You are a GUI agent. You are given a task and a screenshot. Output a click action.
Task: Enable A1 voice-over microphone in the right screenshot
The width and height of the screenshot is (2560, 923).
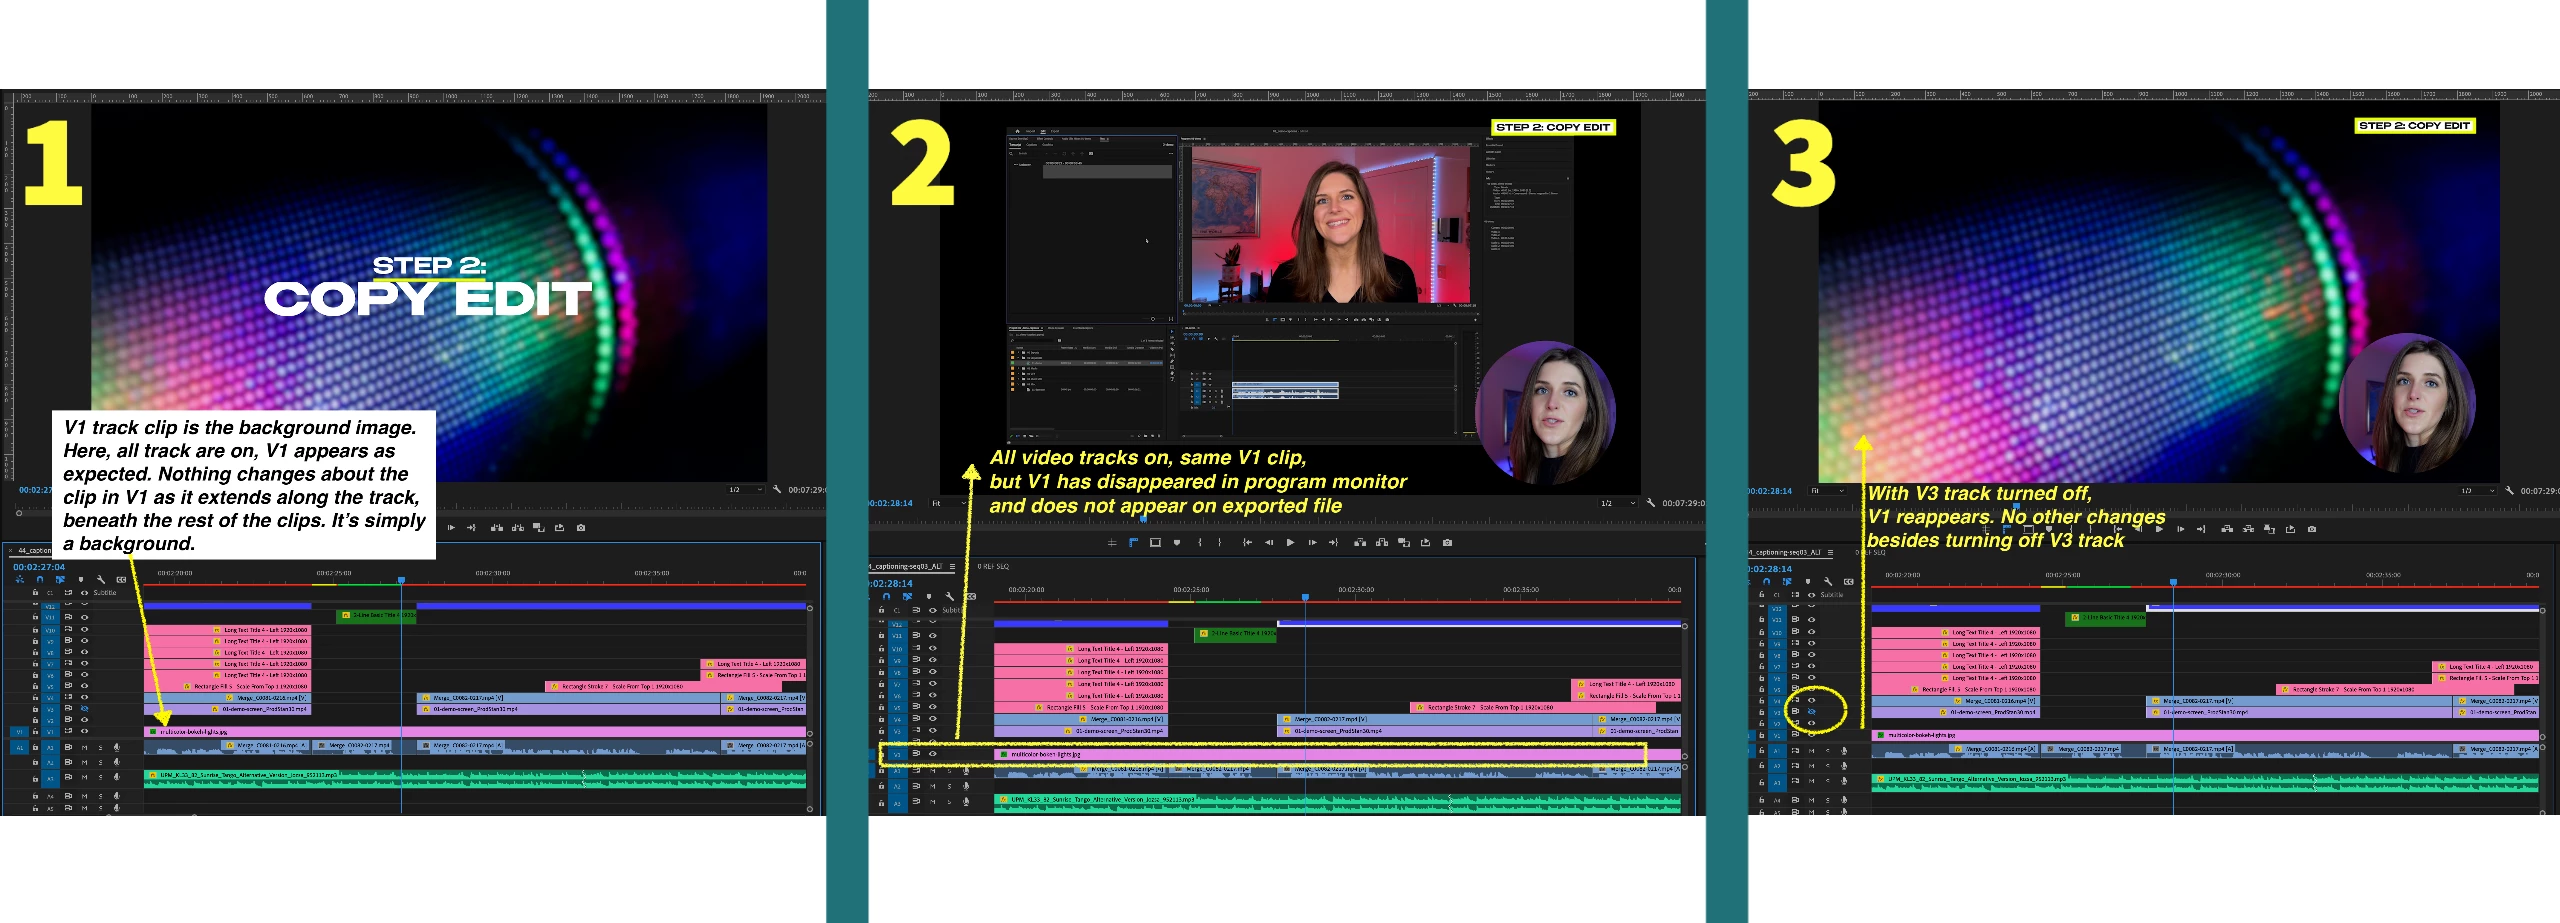click(1844, 751)
